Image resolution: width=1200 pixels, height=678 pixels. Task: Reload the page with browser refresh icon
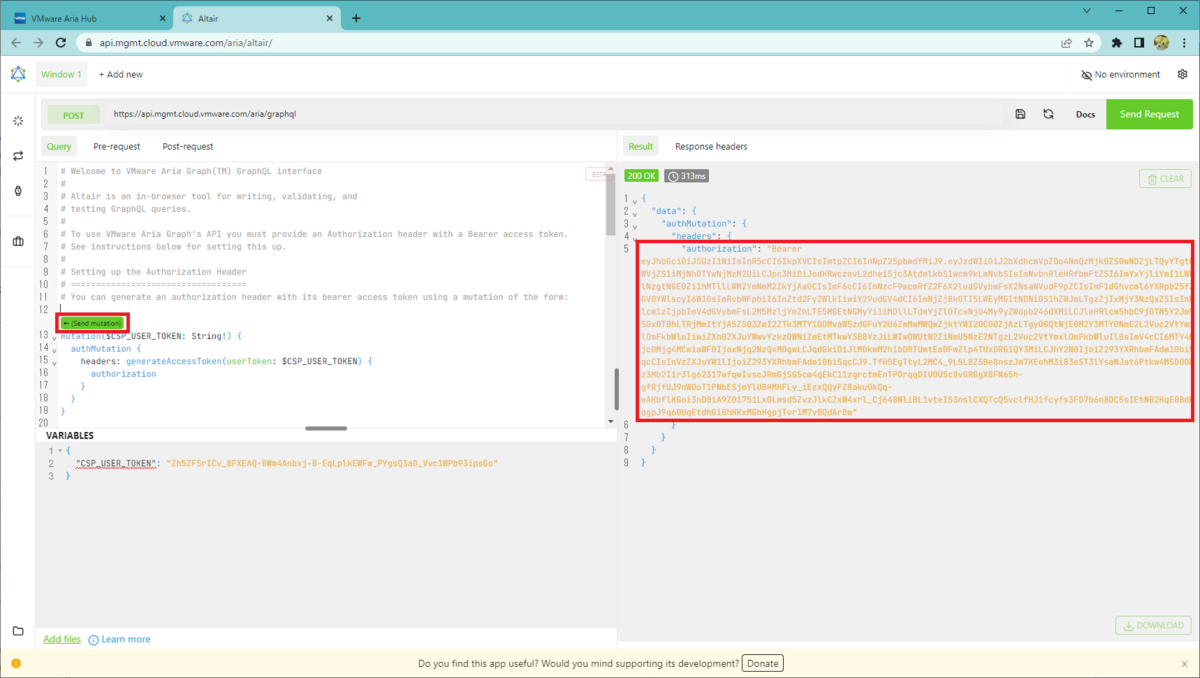(62, 43)
